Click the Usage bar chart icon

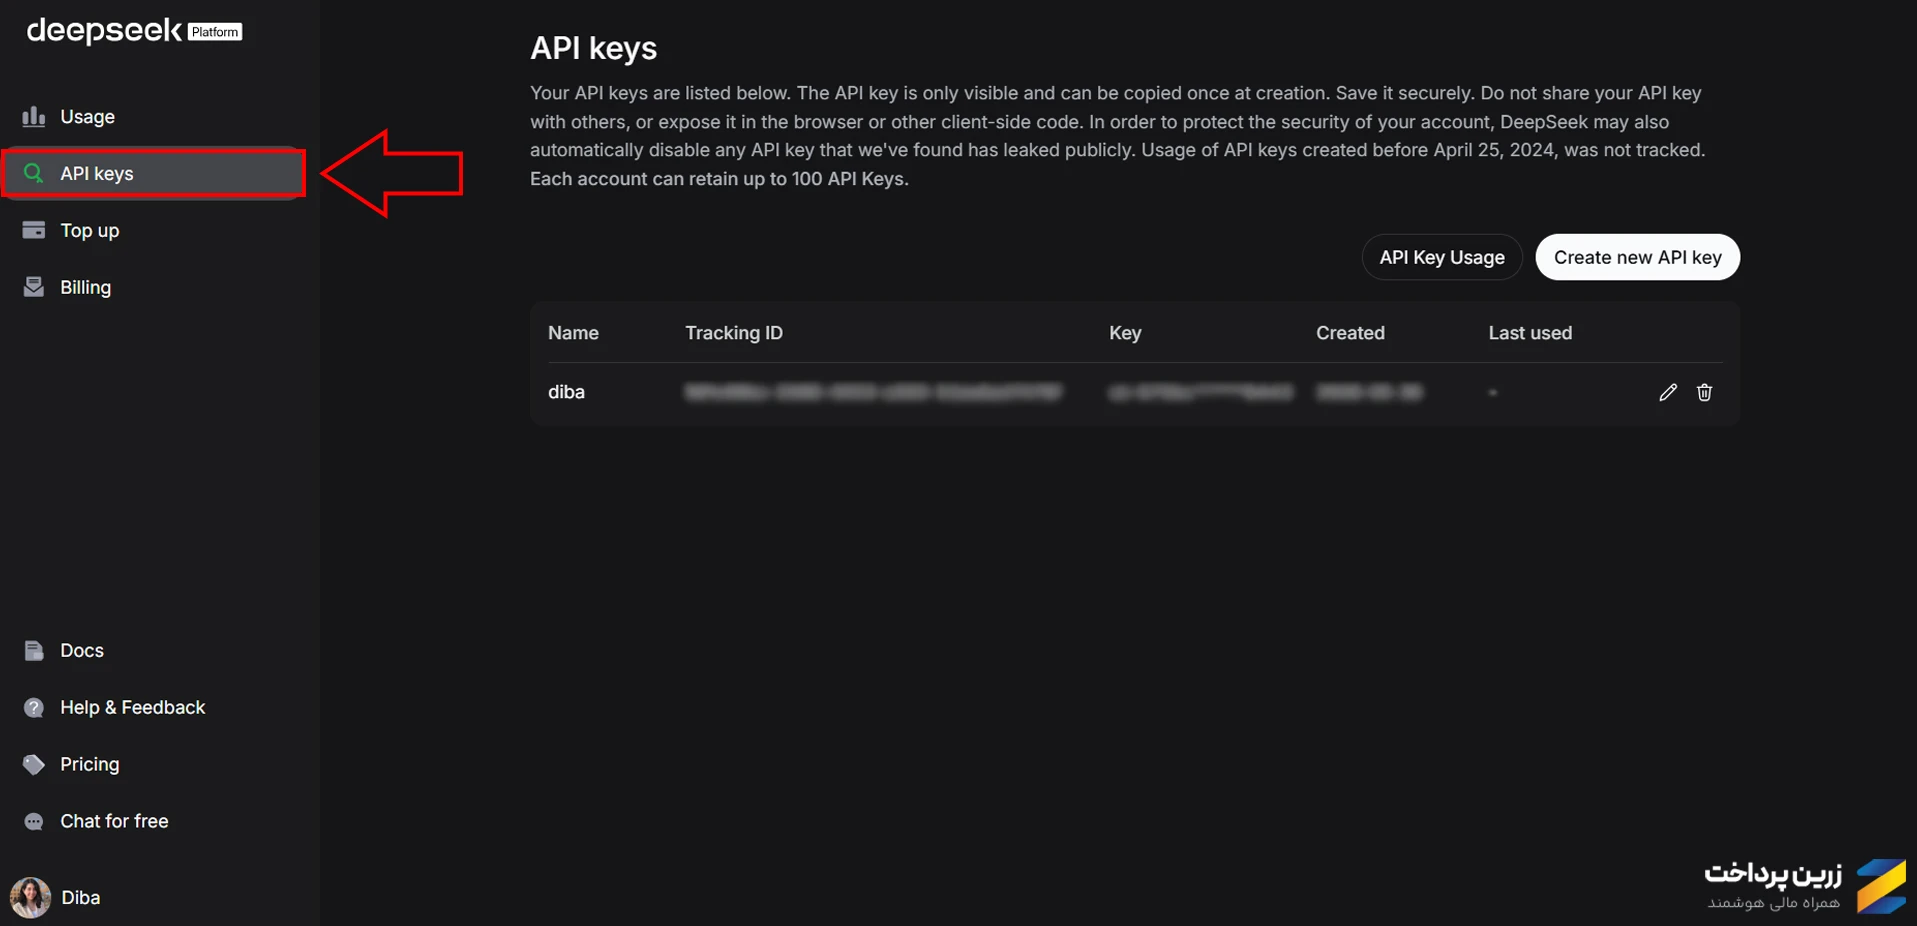pyautogui.click(x=34, y=116)
